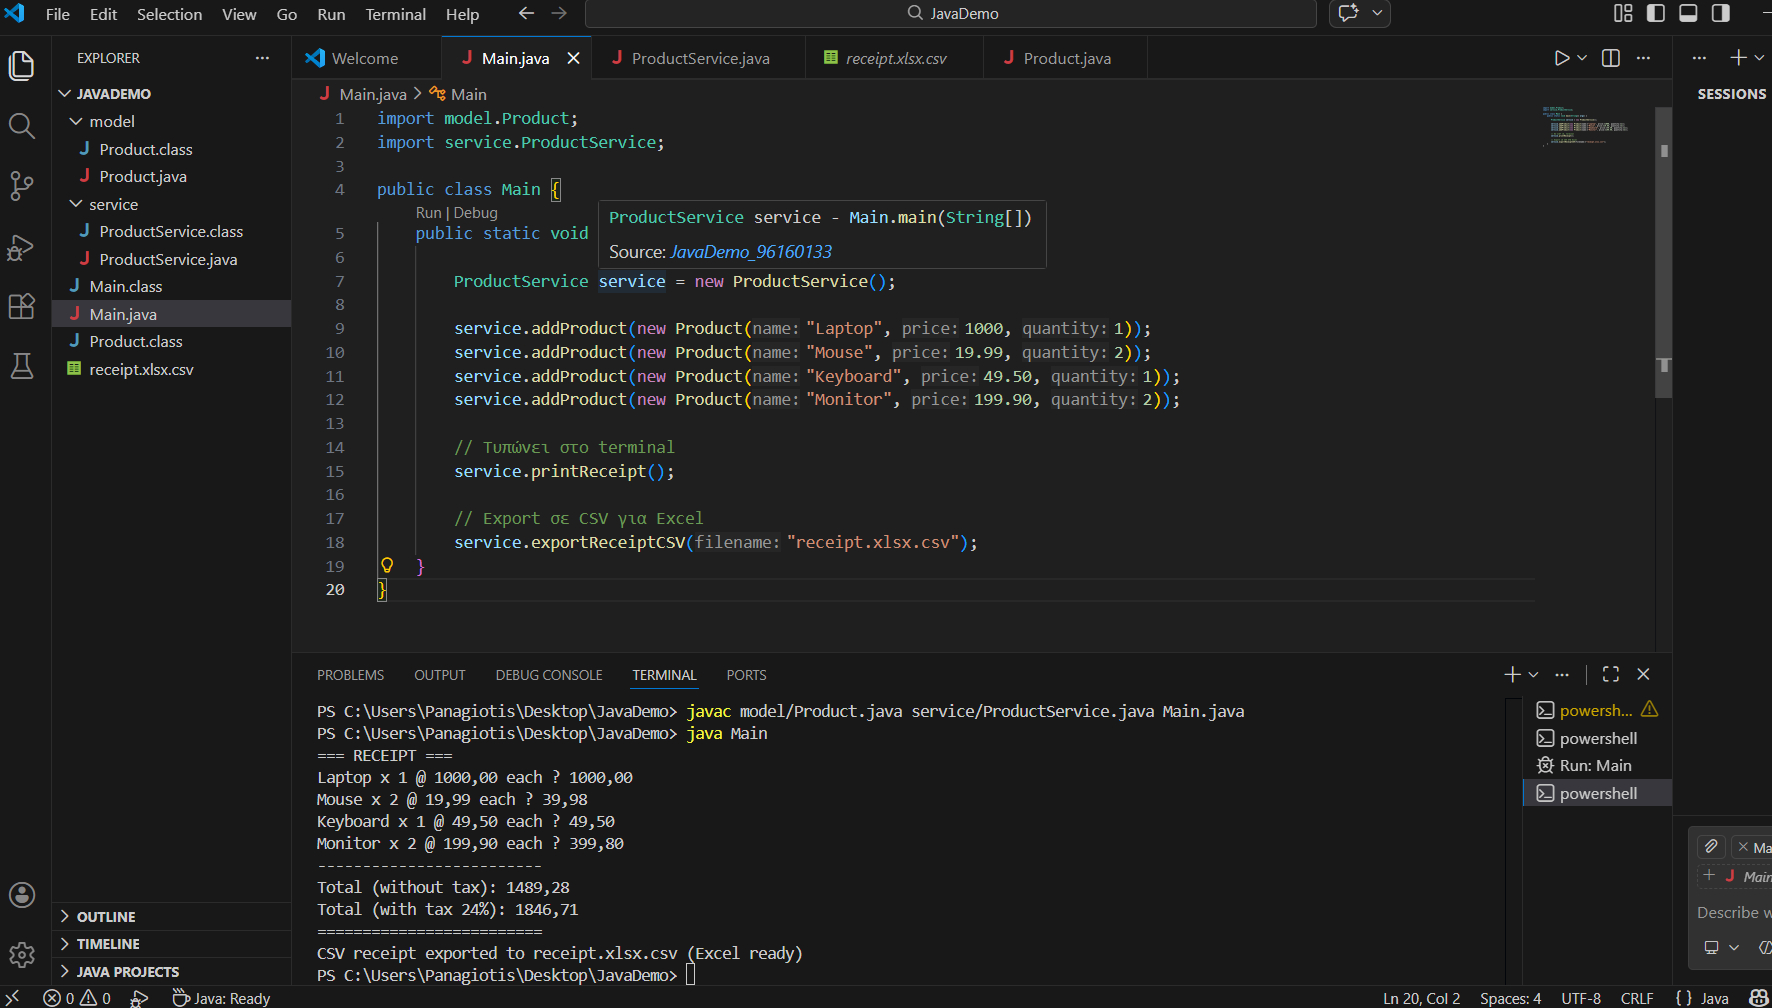
Task: Open the Copilot chat icon in title bar
Action: point(1349,13)
